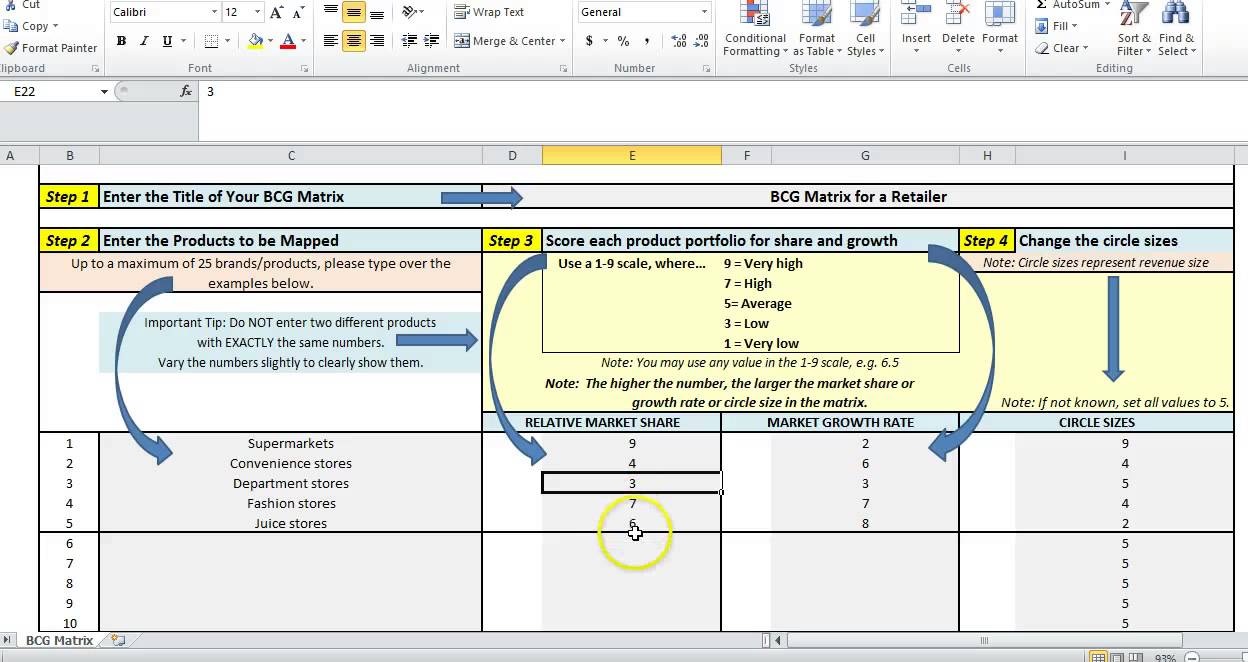The height and width of the screenshot is (662, 1248).
Task: Apply cell borders with the Borders icon
Action: point(211,41)
